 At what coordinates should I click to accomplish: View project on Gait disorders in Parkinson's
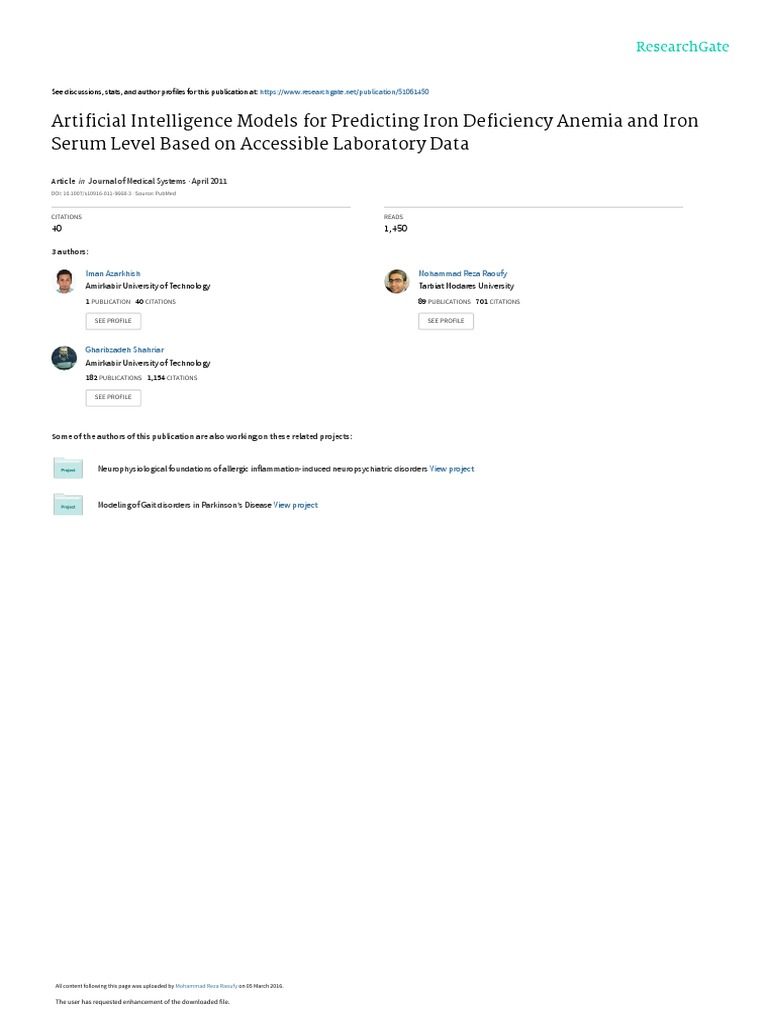coord(296,506)
